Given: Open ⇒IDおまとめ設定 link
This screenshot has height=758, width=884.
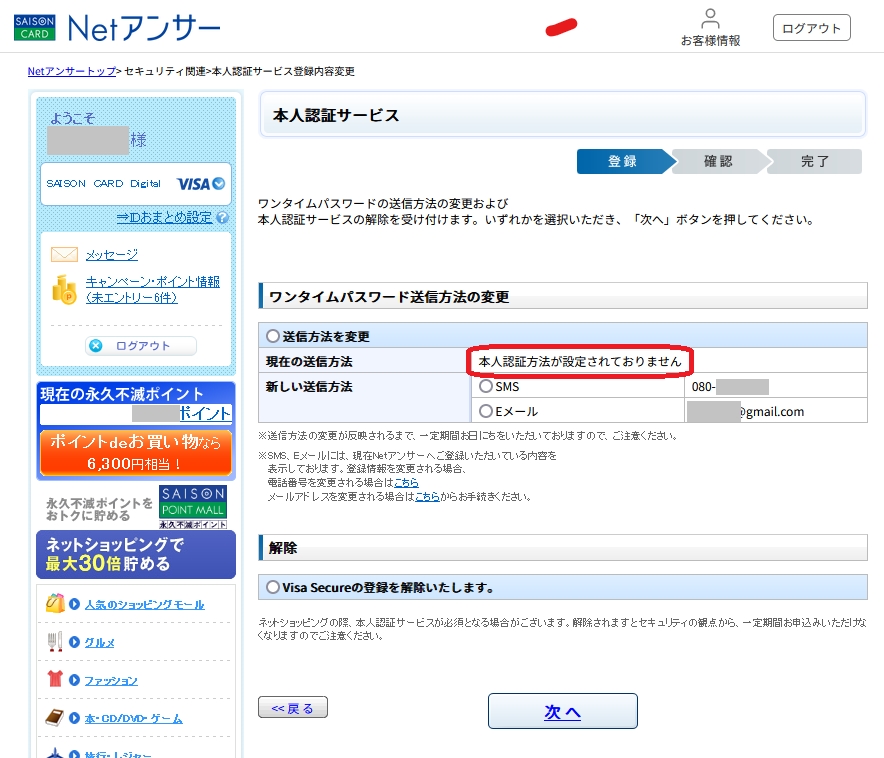Looking at the screenshot, I should [x=164, y=218].
